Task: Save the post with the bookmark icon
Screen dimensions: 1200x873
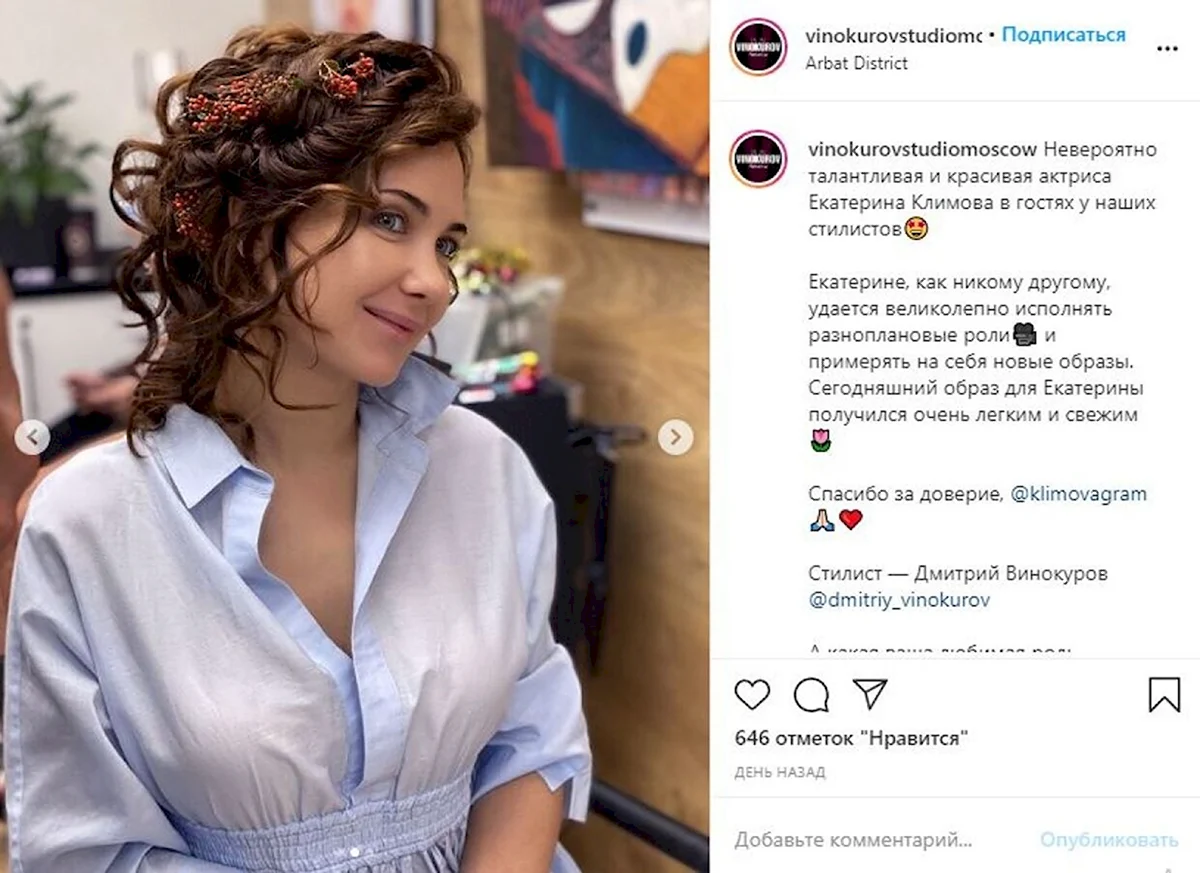Action: click(x=1164, y=694)
